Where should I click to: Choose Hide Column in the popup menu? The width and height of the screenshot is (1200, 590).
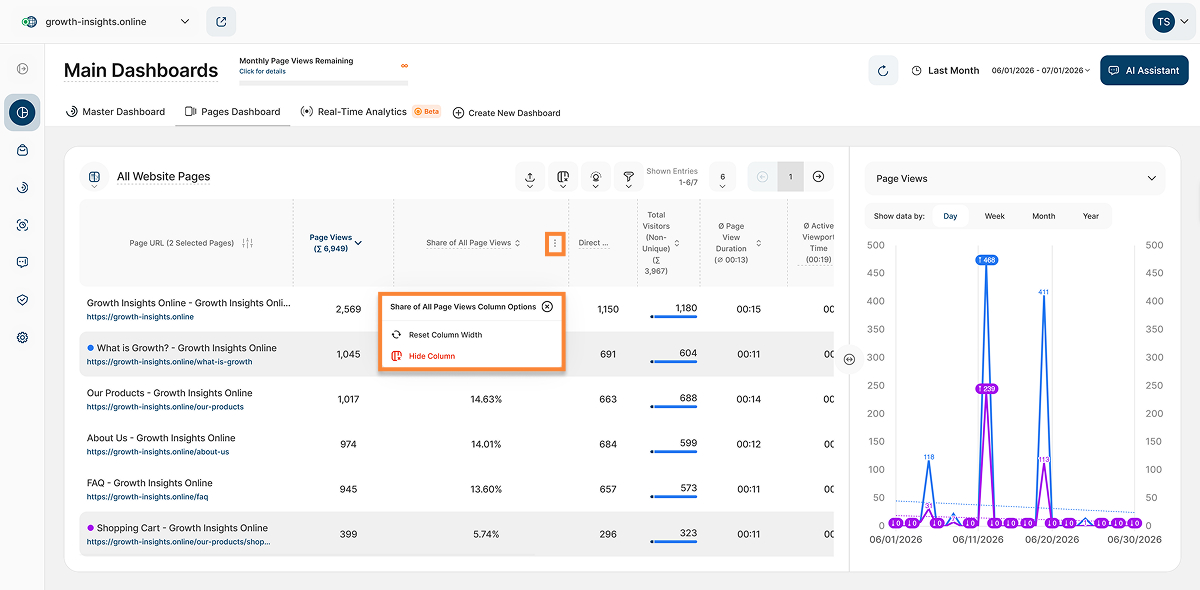point(432,356)
